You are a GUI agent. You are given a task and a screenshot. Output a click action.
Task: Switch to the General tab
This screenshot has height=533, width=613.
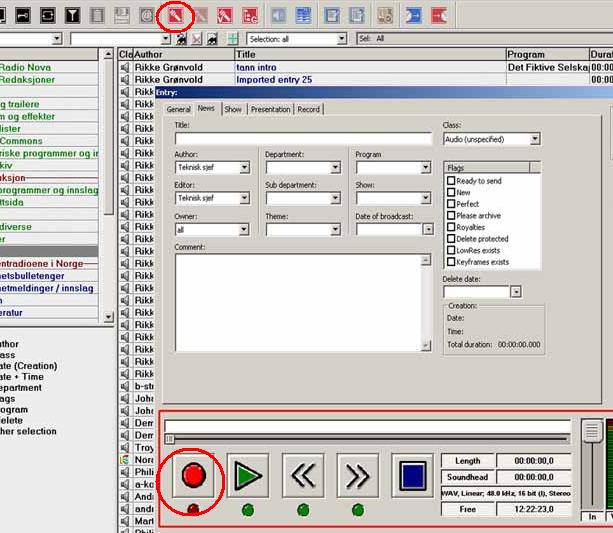(x=179, y=109)
